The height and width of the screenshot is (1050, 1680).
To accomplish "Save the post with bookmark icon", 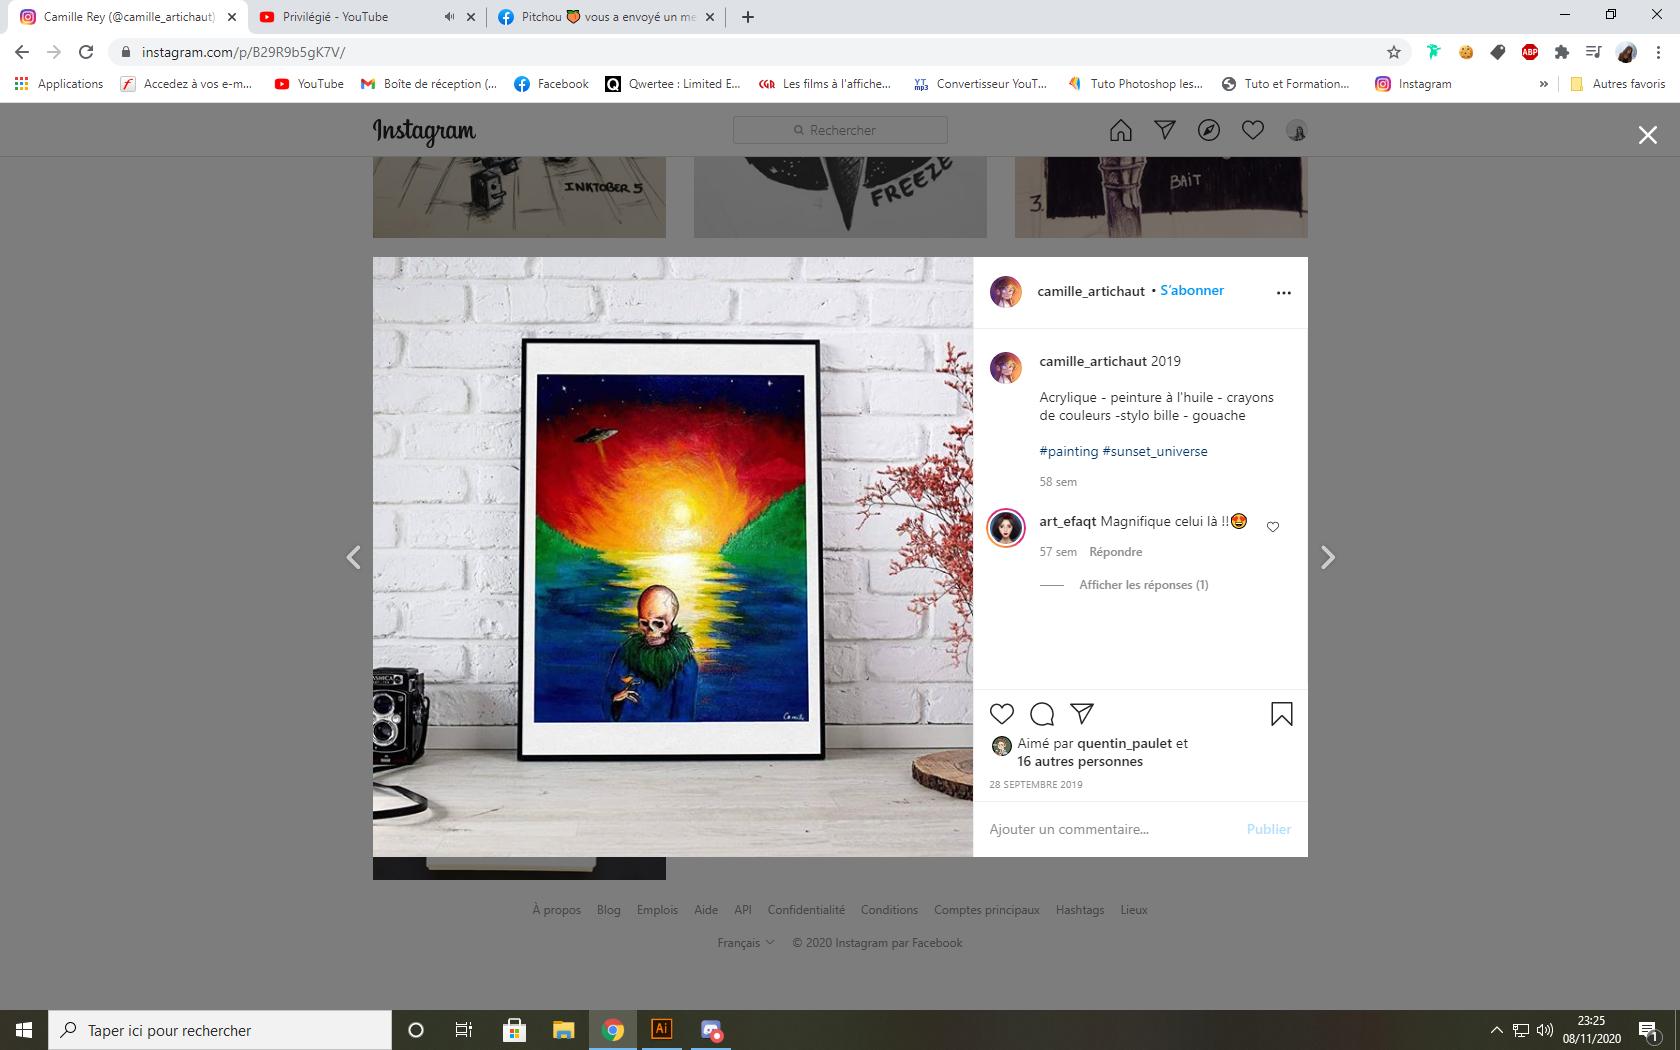I will tap(1282, 714).
